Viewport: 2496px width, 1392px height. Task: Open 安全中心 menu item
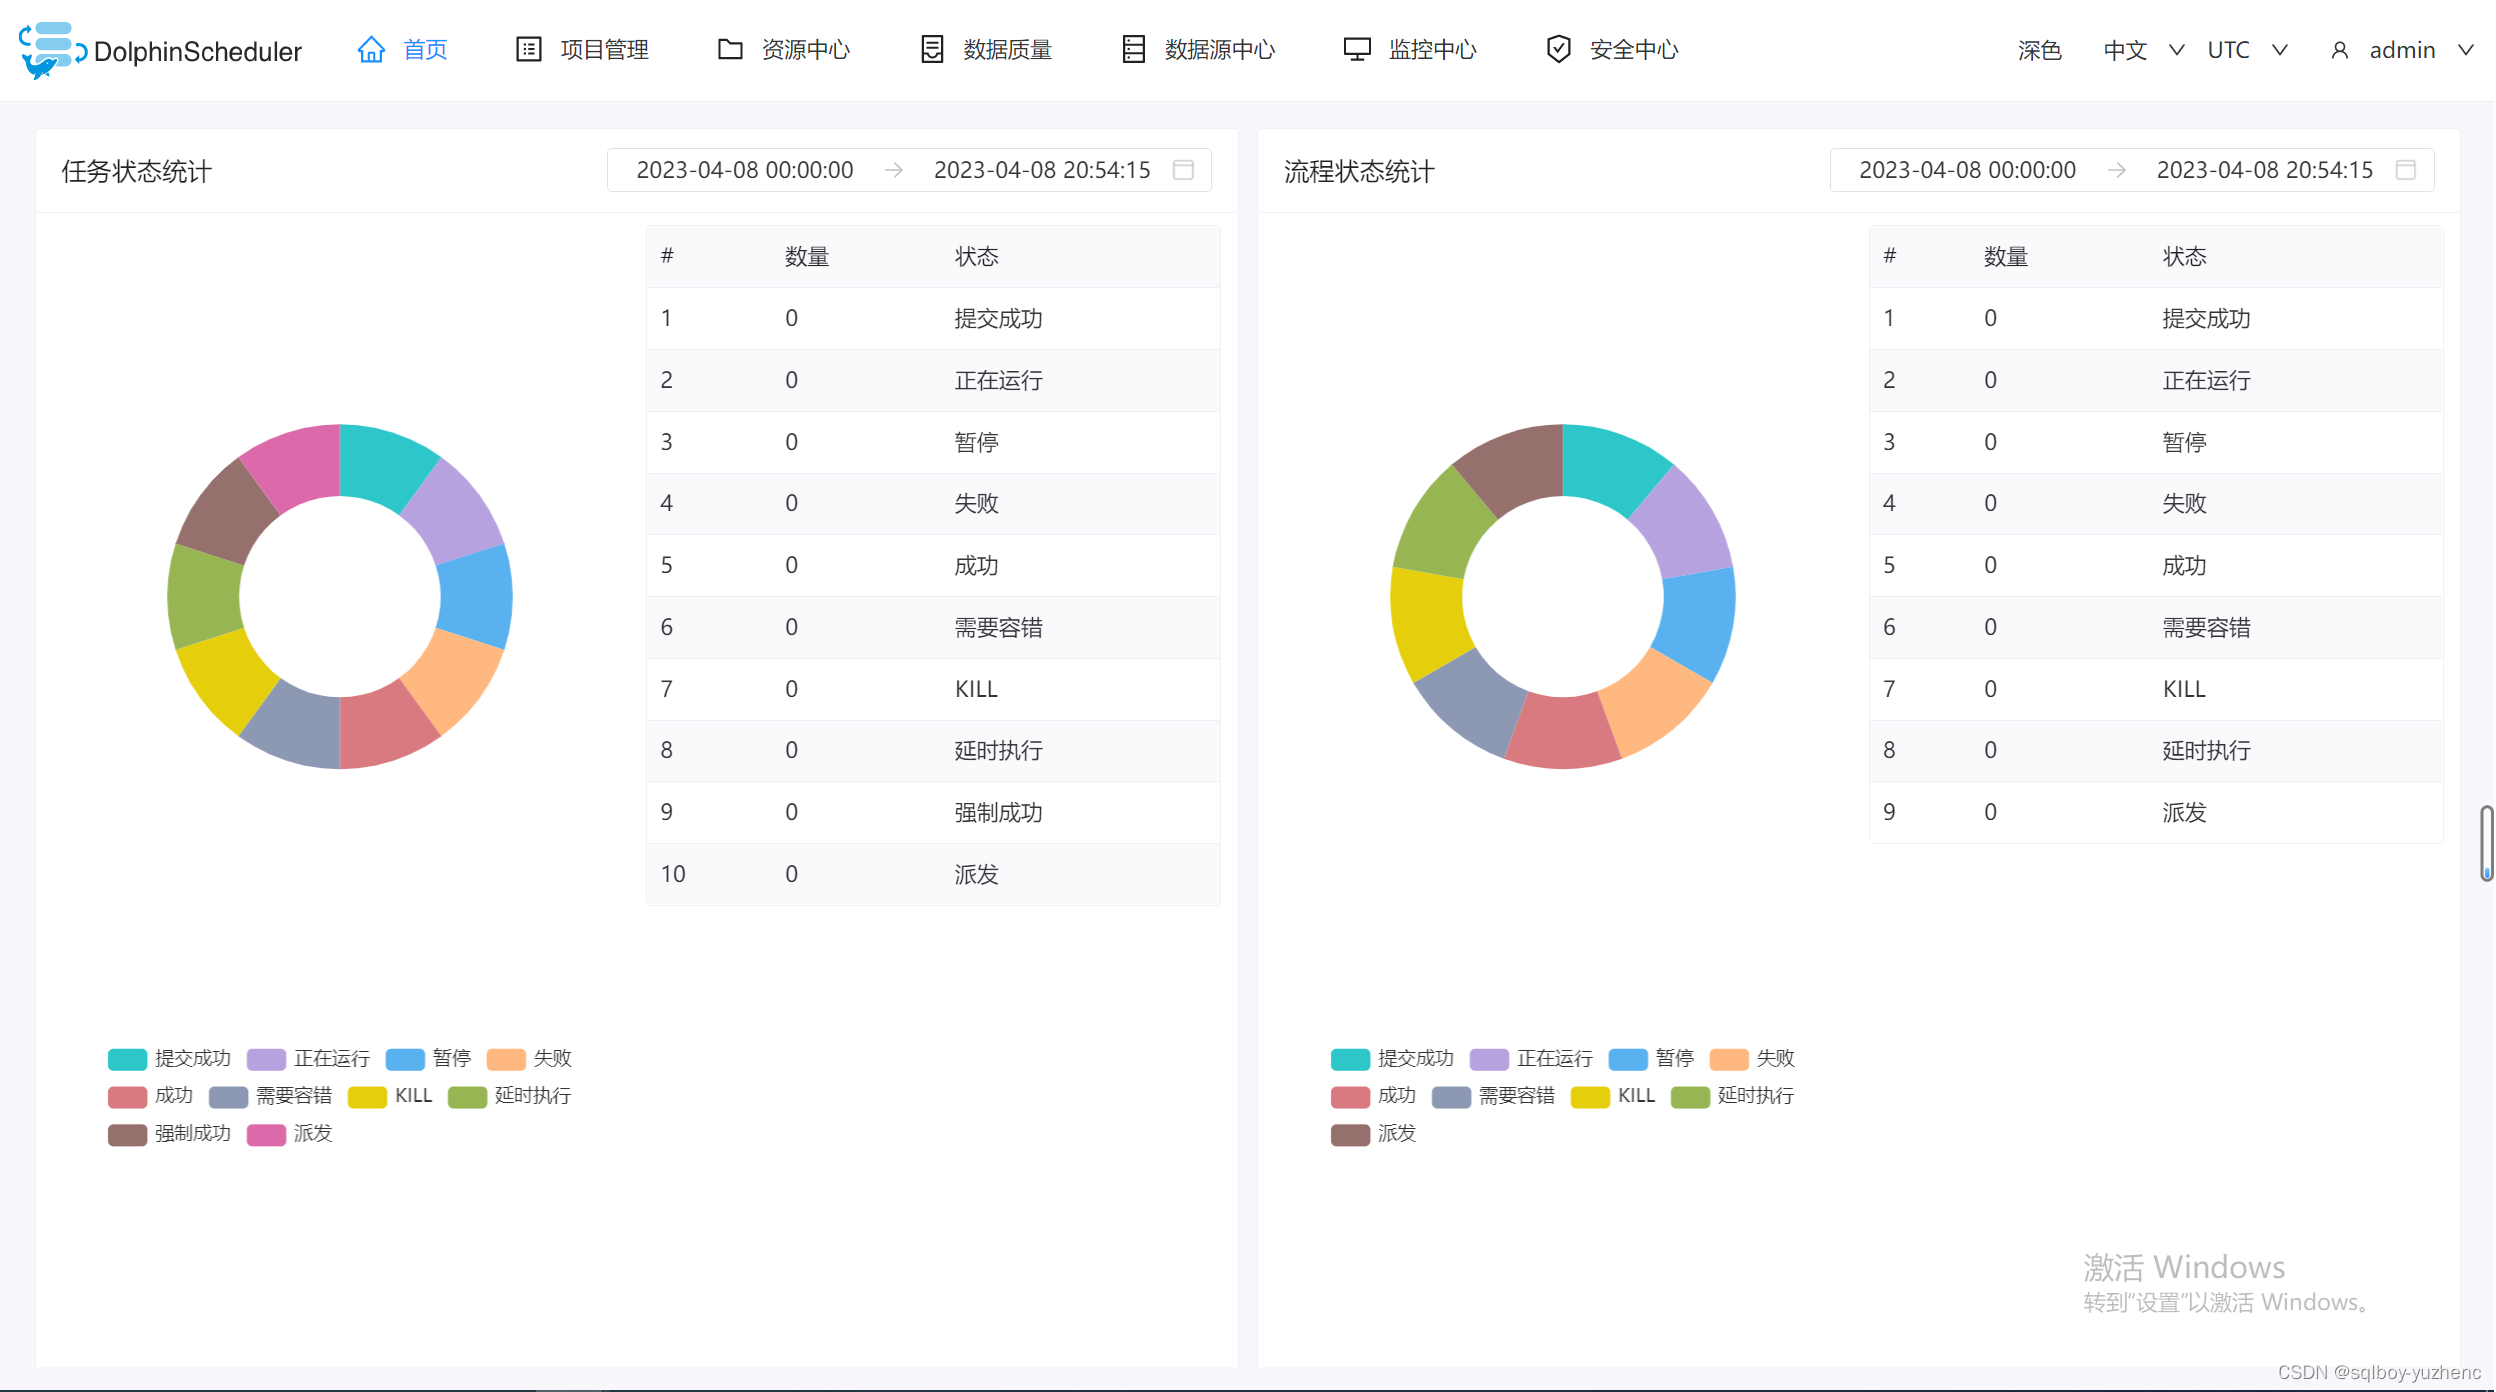[1612, 49]
